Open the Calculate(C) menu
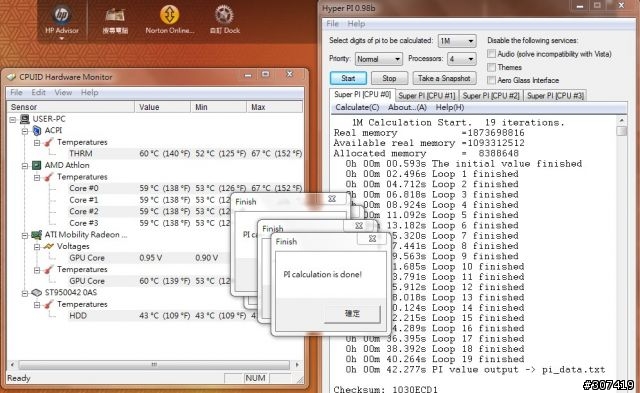 [357, 107]
